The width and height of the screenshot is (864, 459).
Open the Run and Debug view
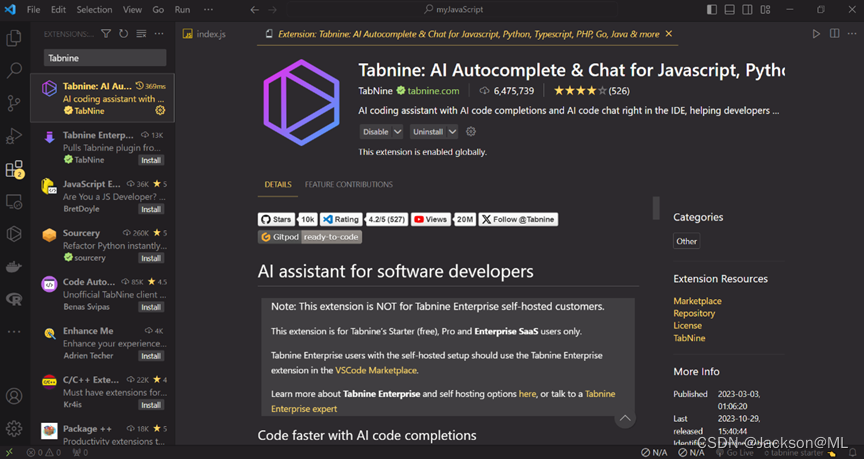tap(14, 136)
